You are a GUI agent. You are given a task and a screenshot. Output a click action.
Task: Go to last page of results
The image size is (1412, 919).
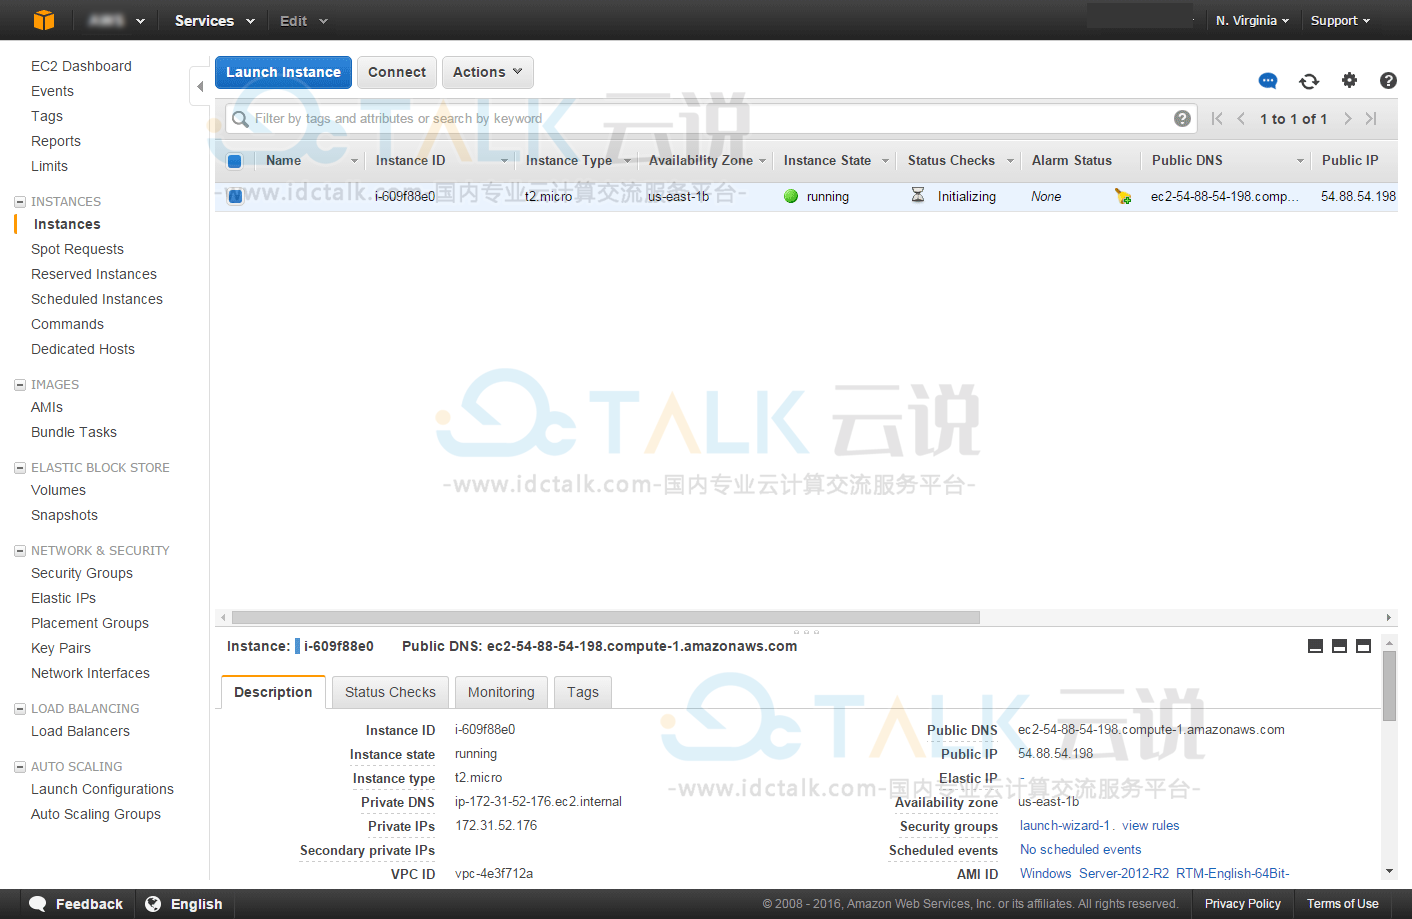pyautogui.click(x=1371, y=119)
